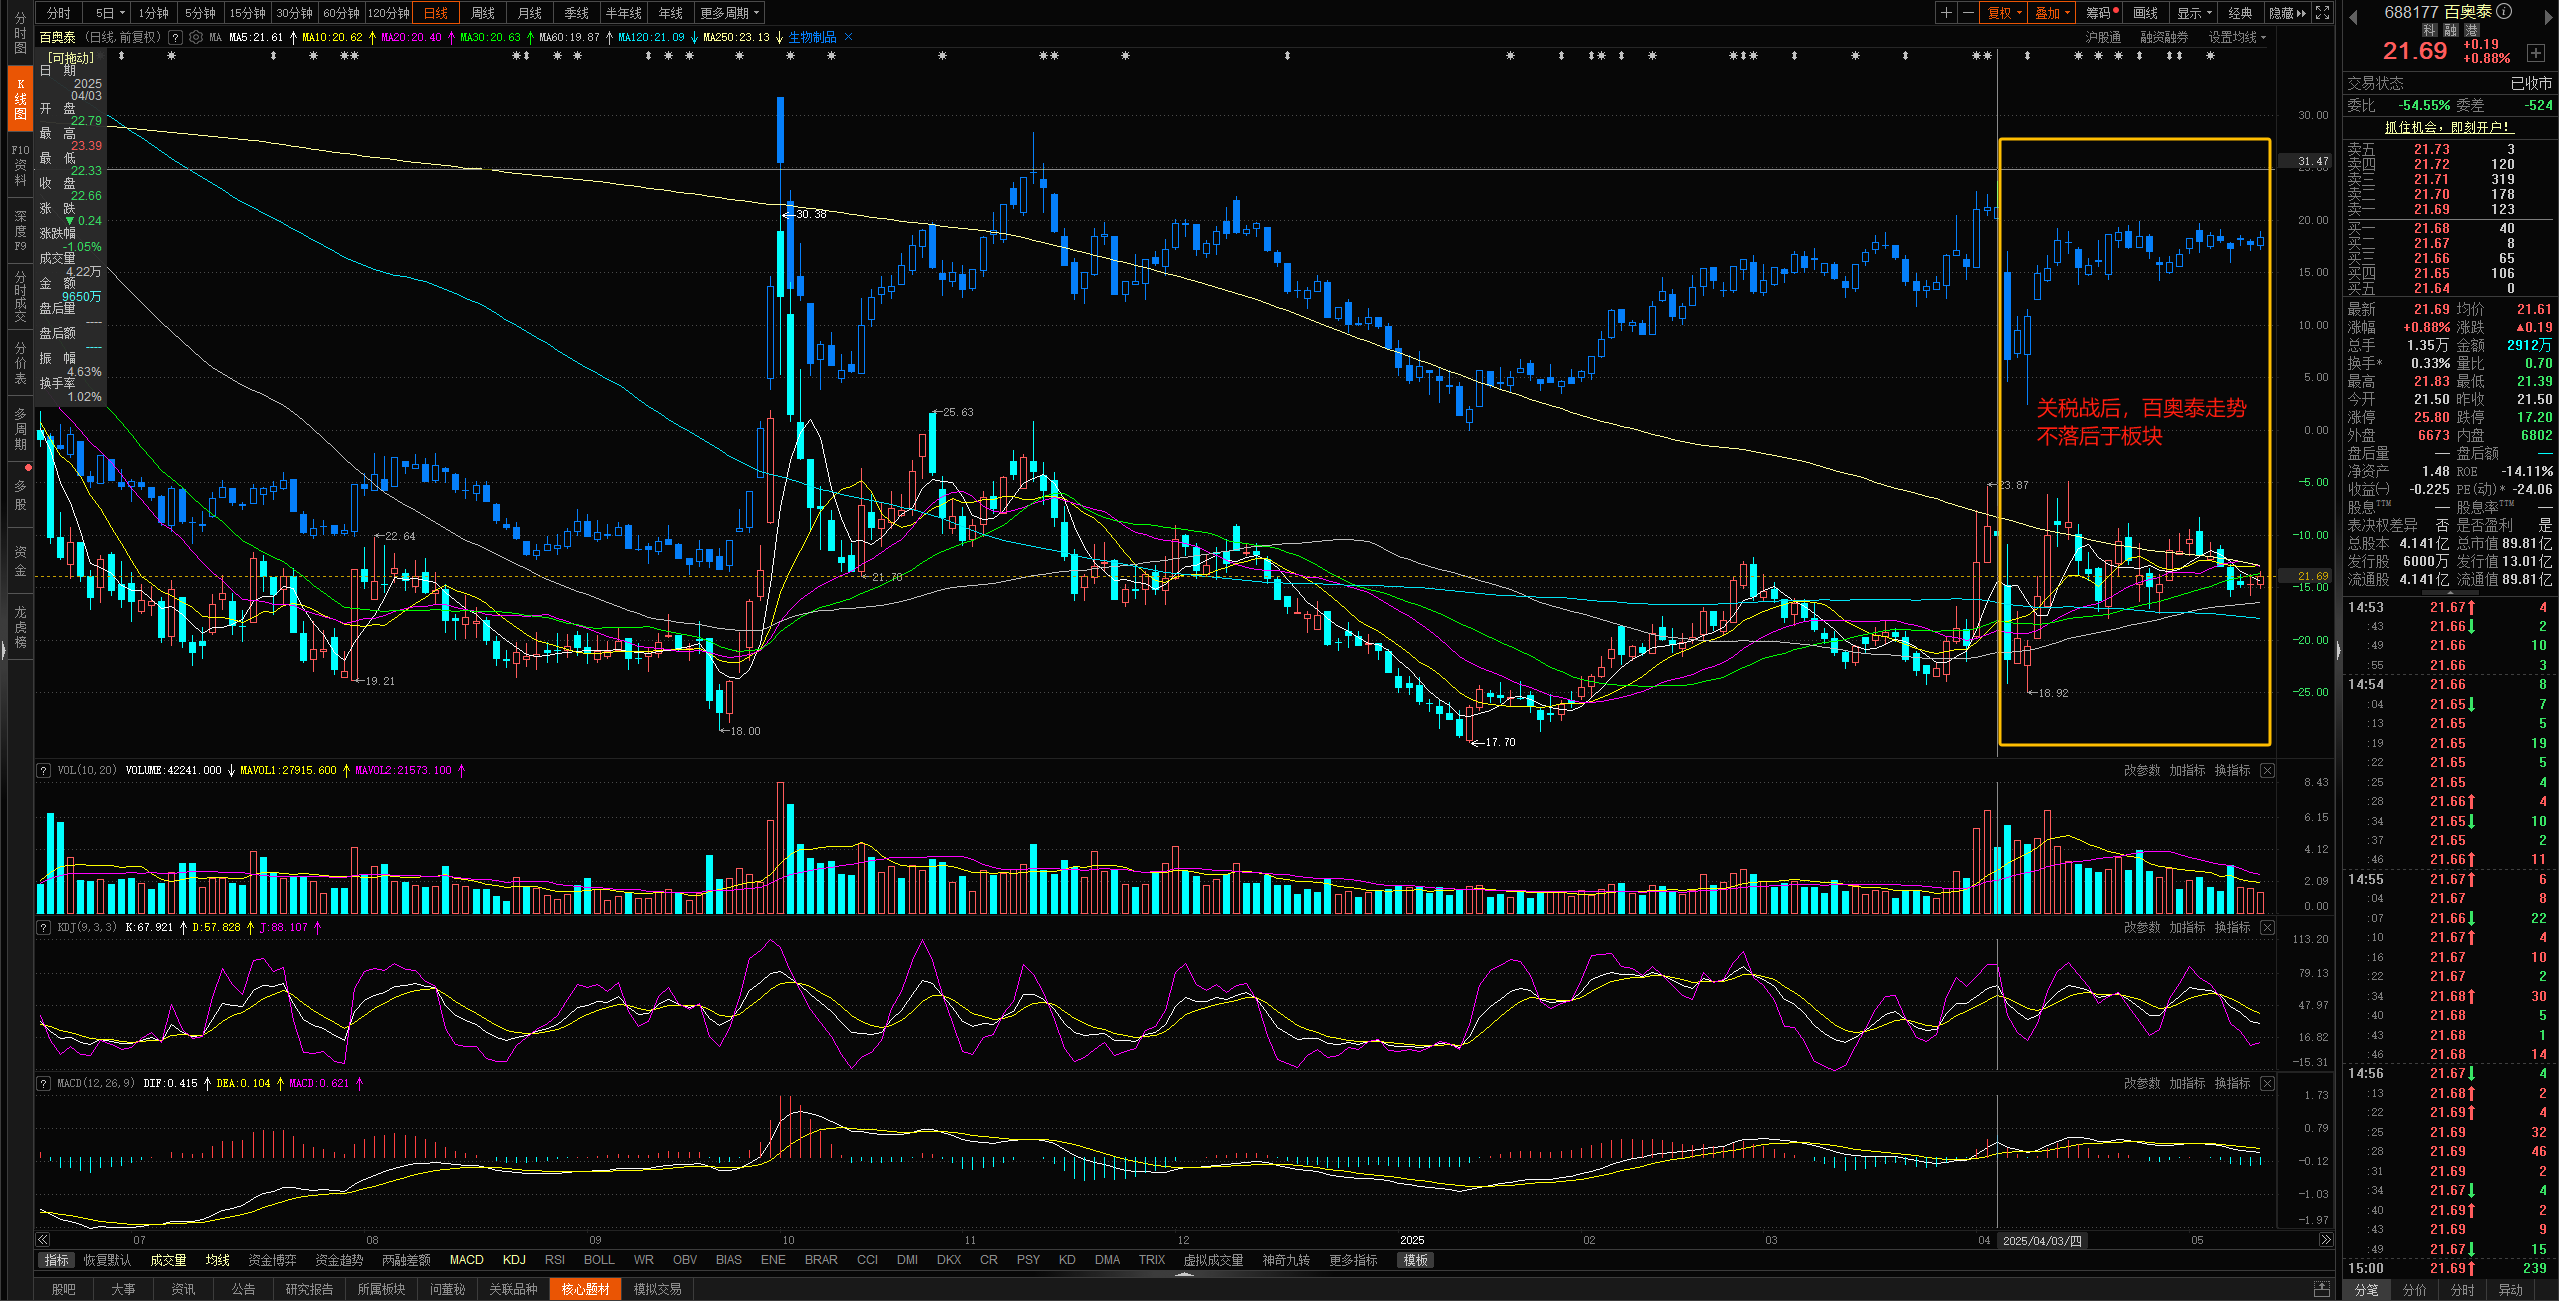Click the zoom-out minus icon on the chart toolbar

1968,13
